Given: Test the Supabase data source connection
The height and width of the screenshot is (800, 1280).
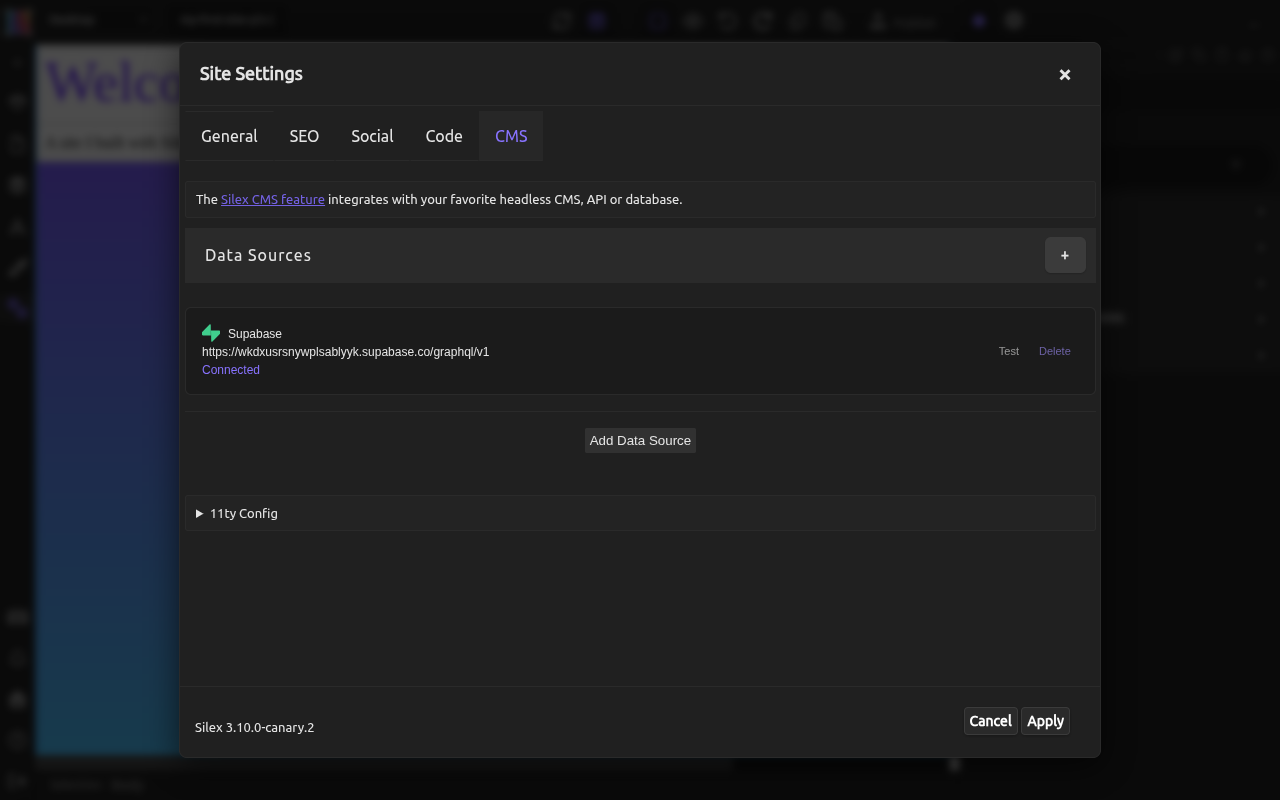Looking at the screenshot, I should (1009, 351).
